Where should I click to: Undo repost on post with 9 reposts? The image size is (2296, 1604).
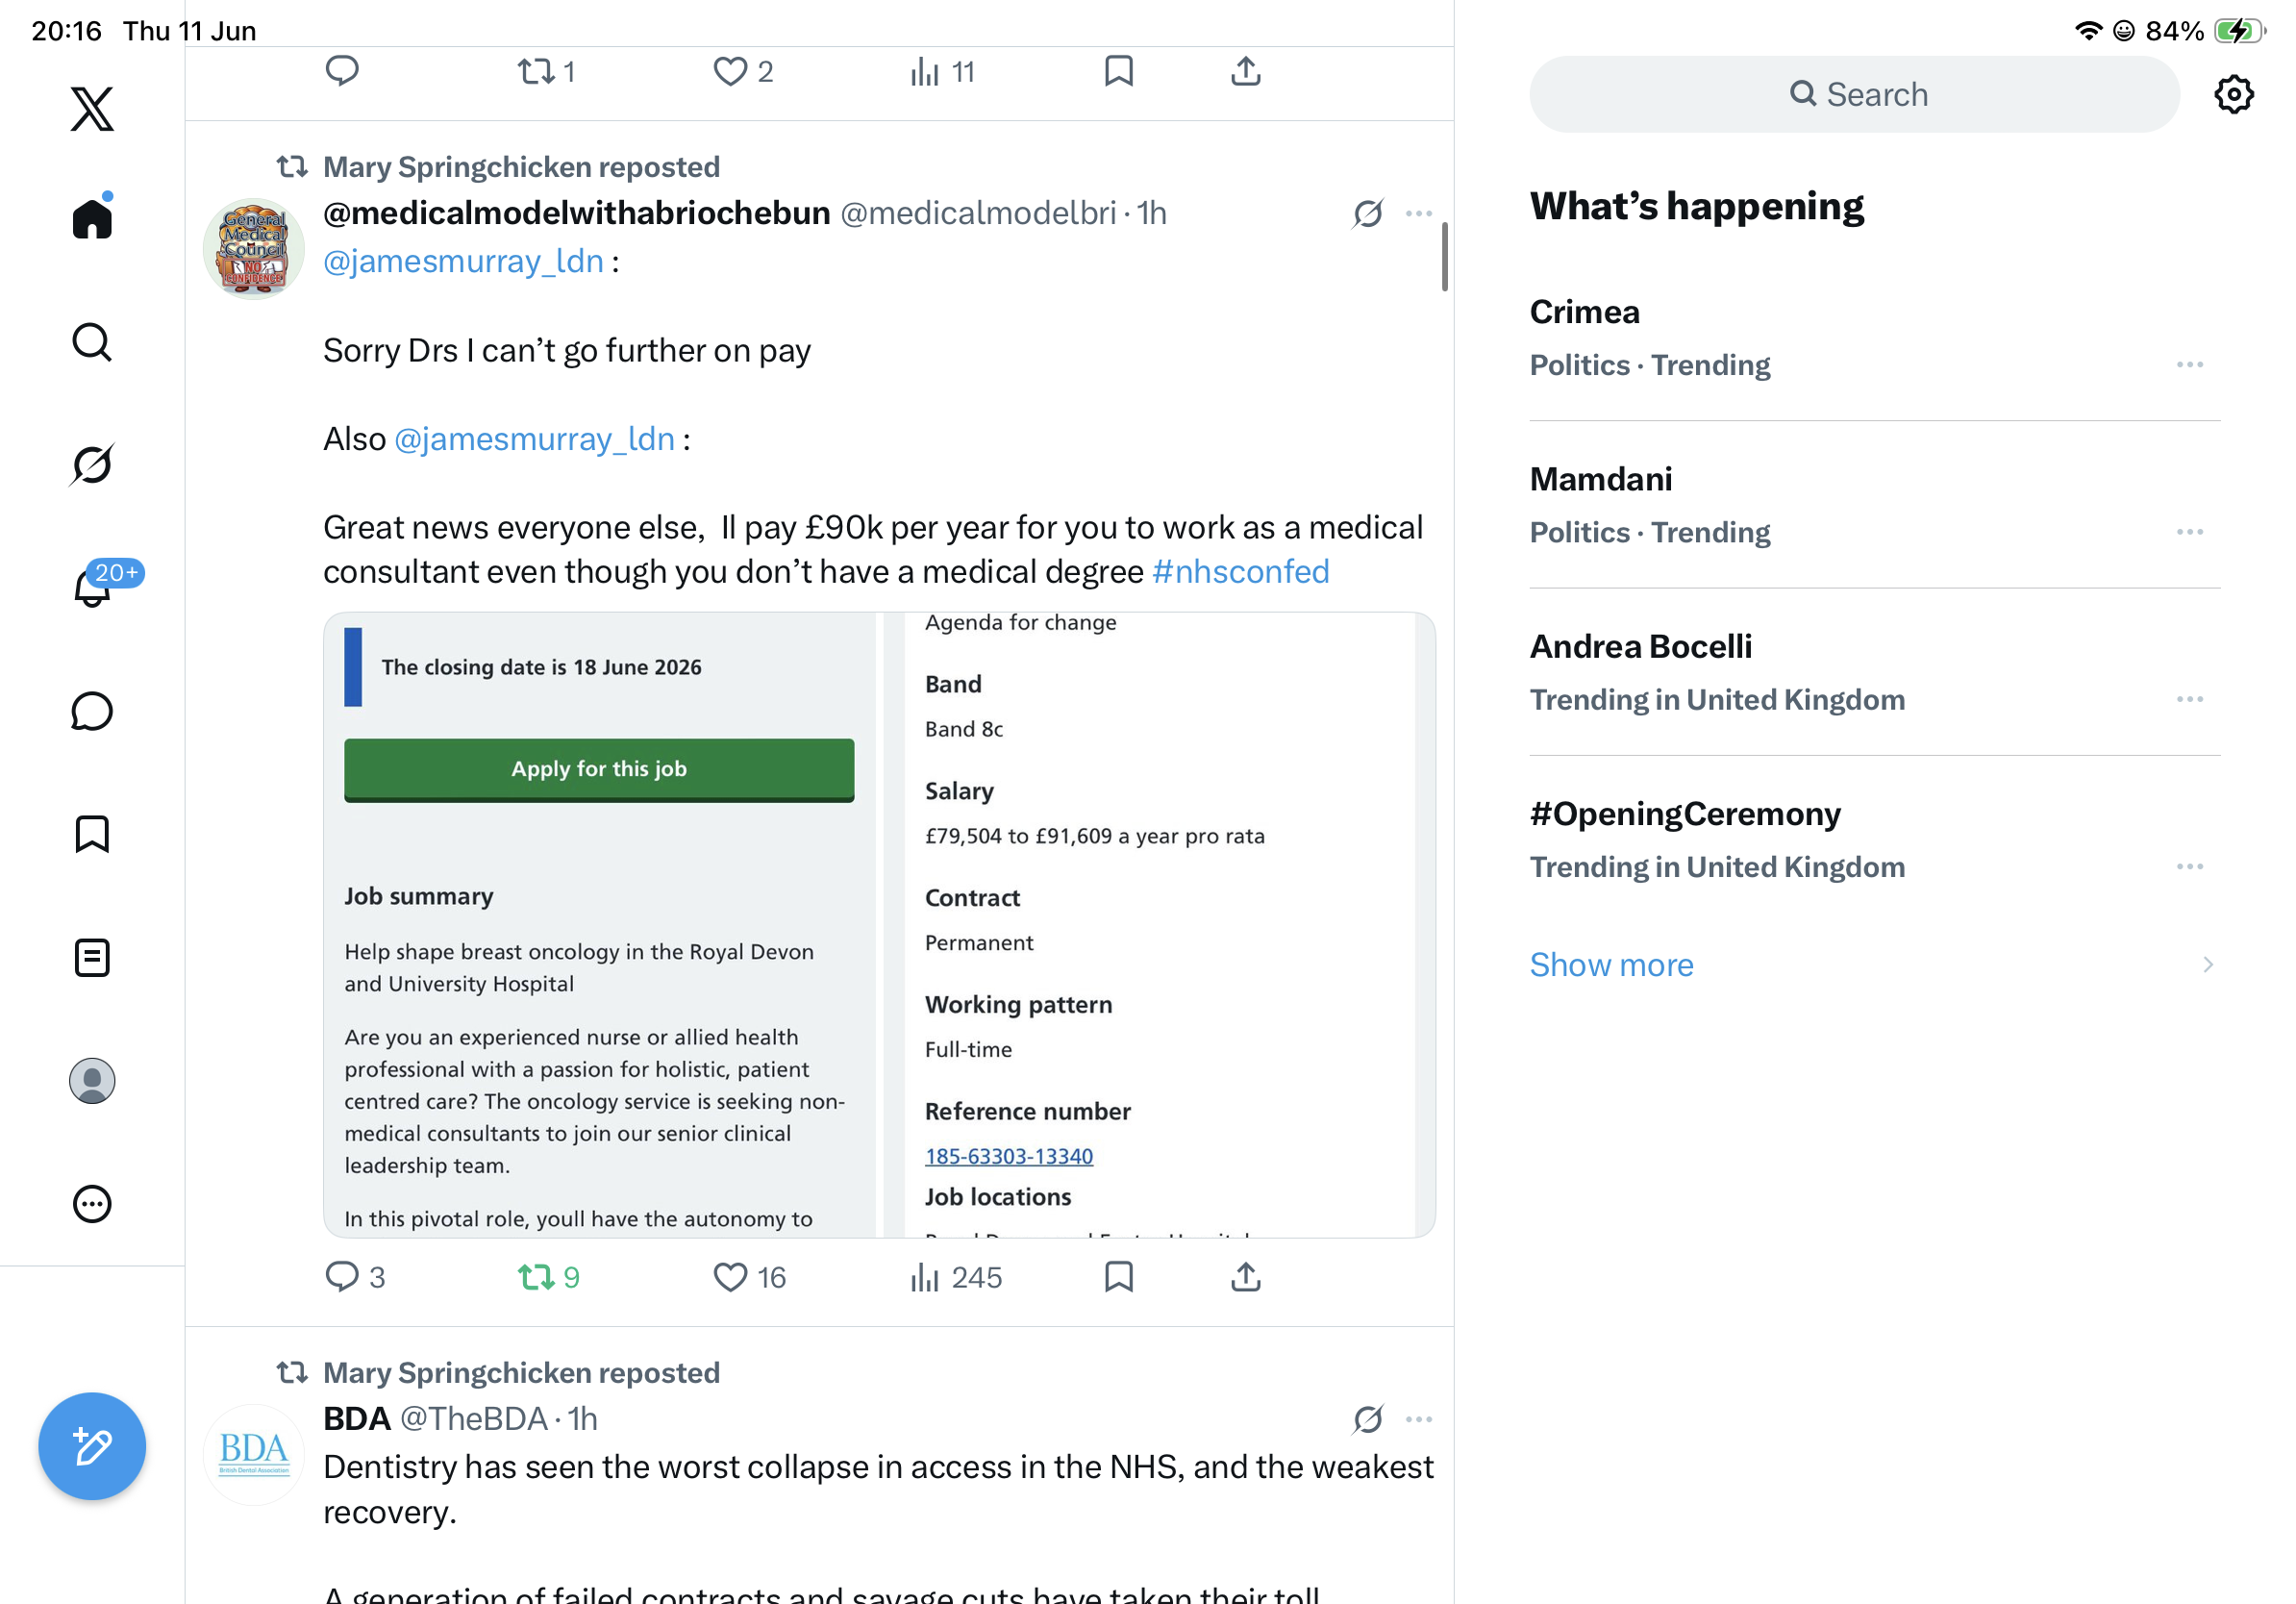(x=548, y=1277)
